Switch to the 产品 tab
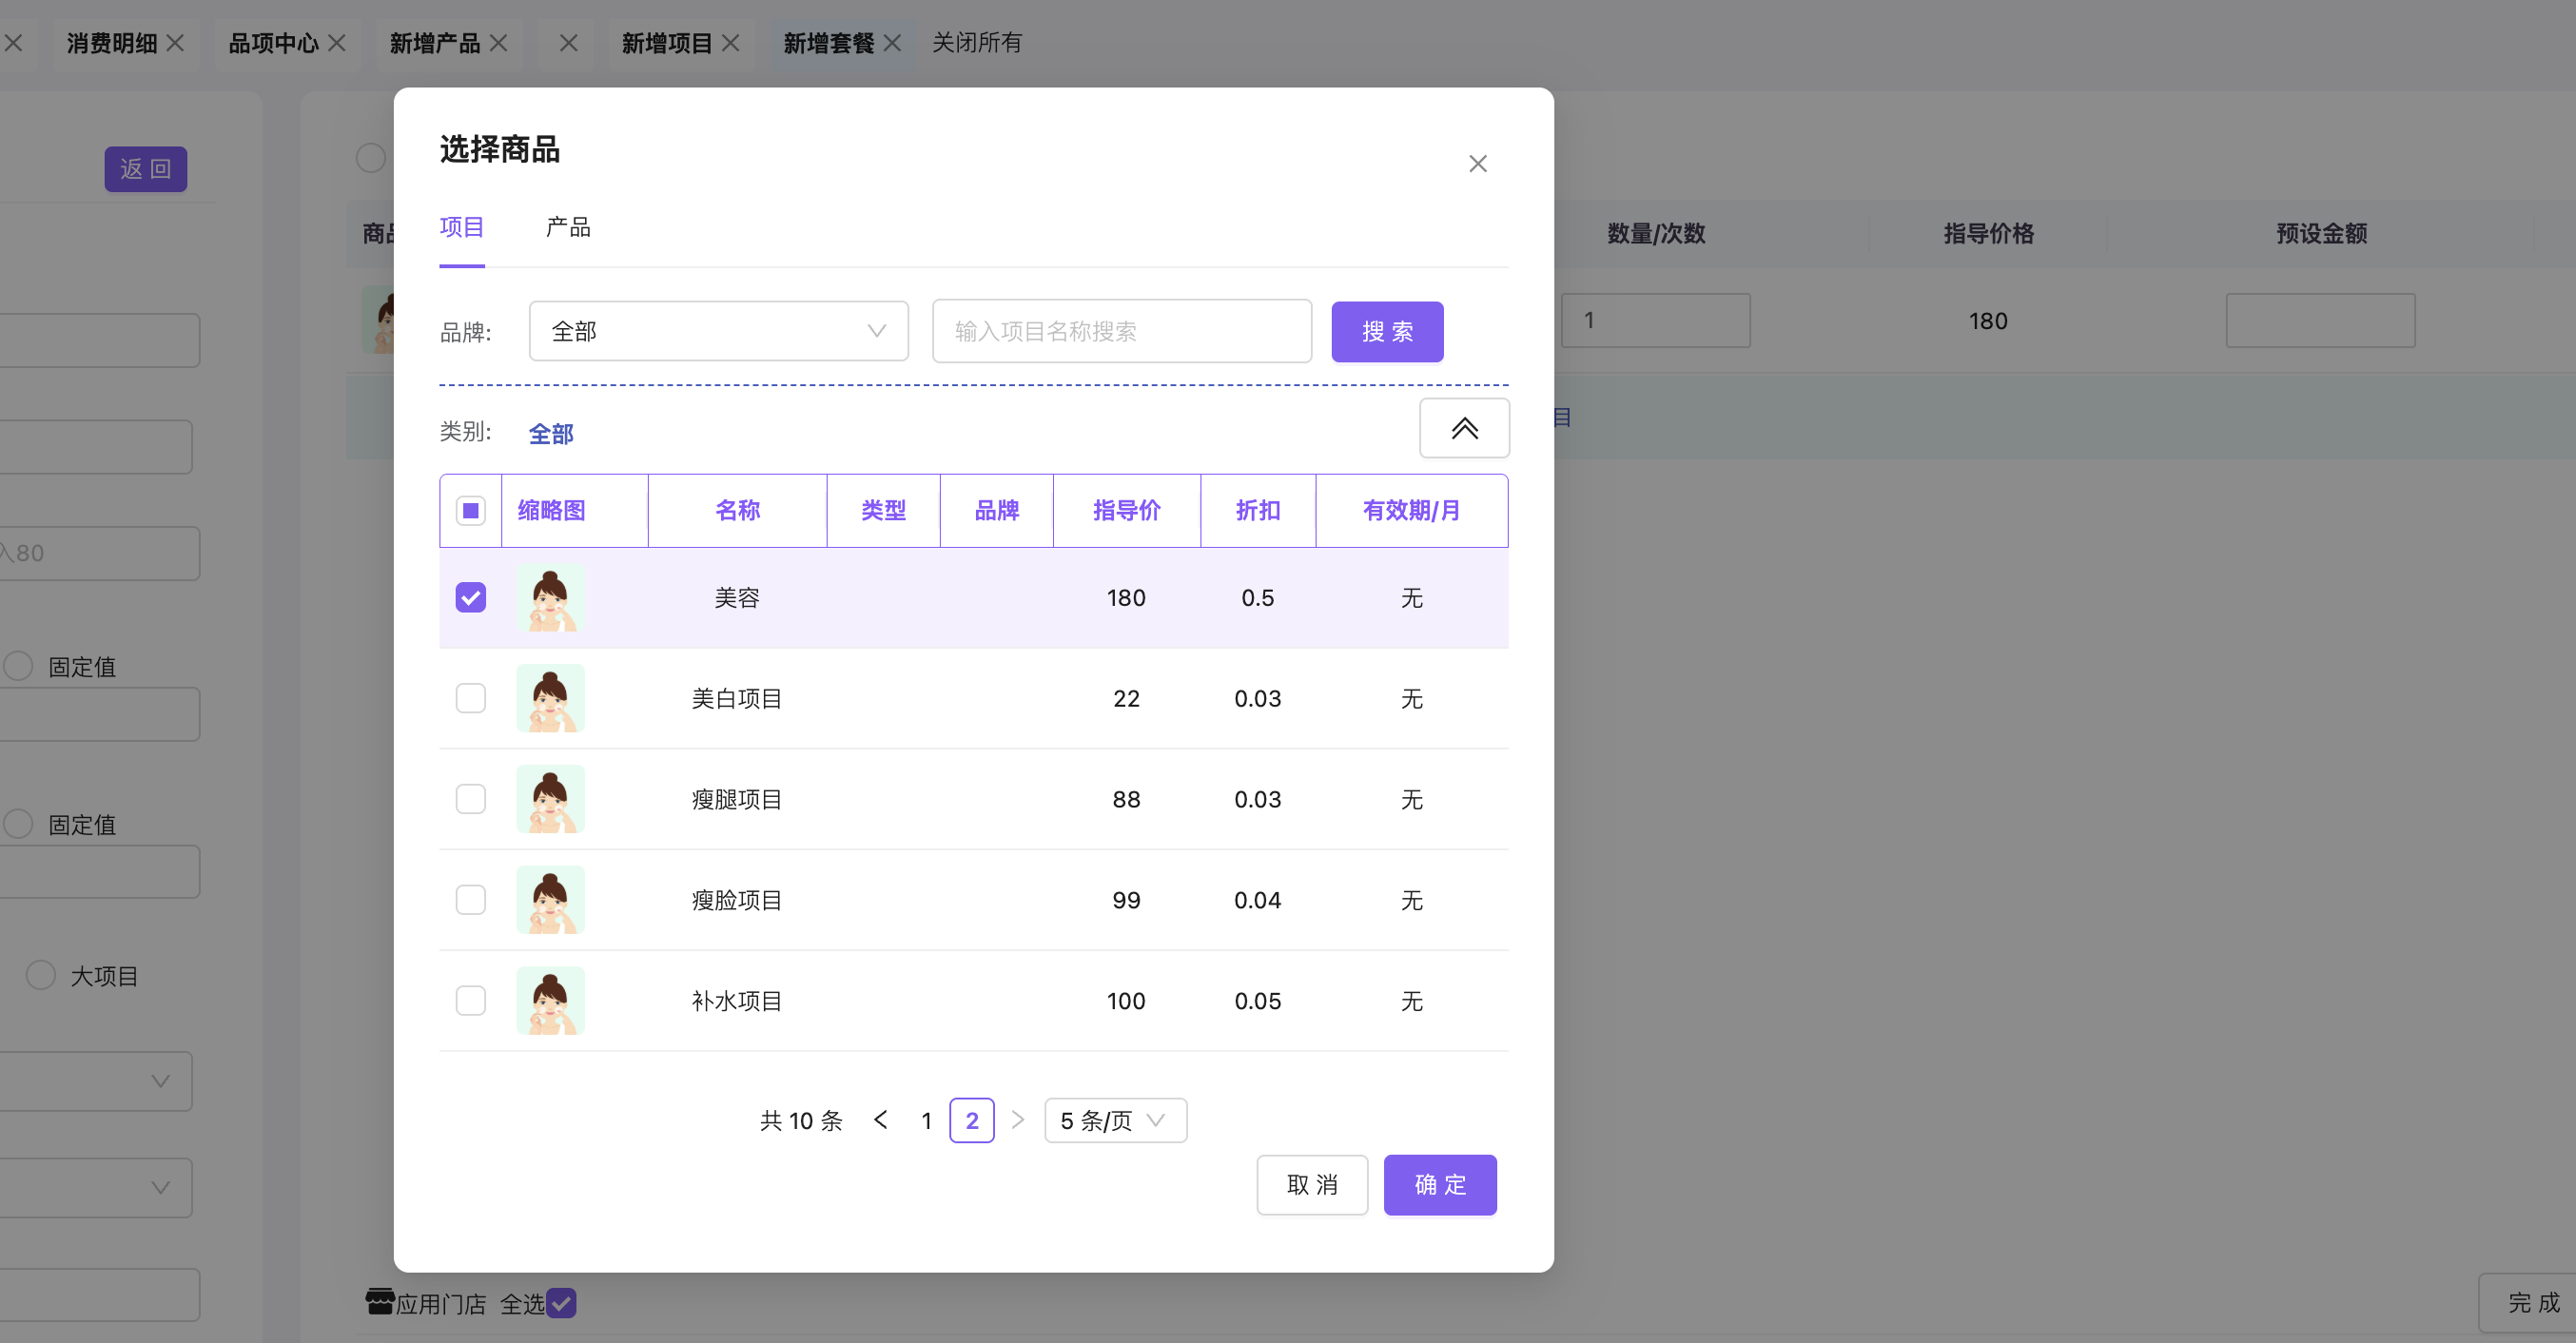Viewport: 2576px width, 1343px height. (567, 228)
